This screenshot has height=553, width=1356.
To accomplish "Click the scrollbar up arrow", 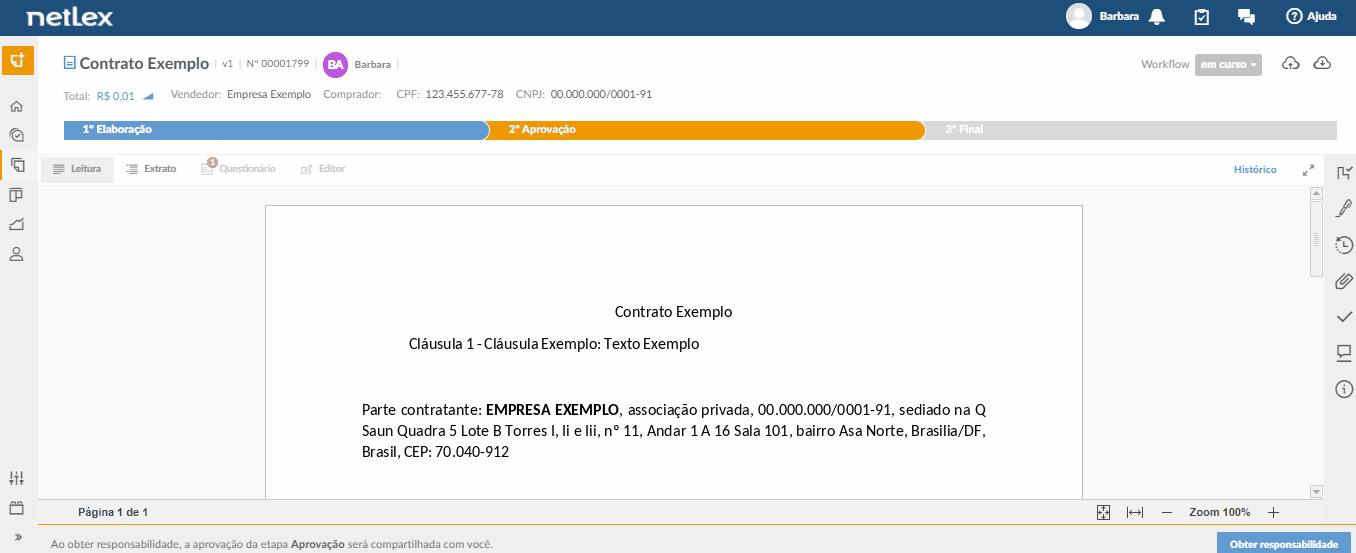I will [1316, 194].
